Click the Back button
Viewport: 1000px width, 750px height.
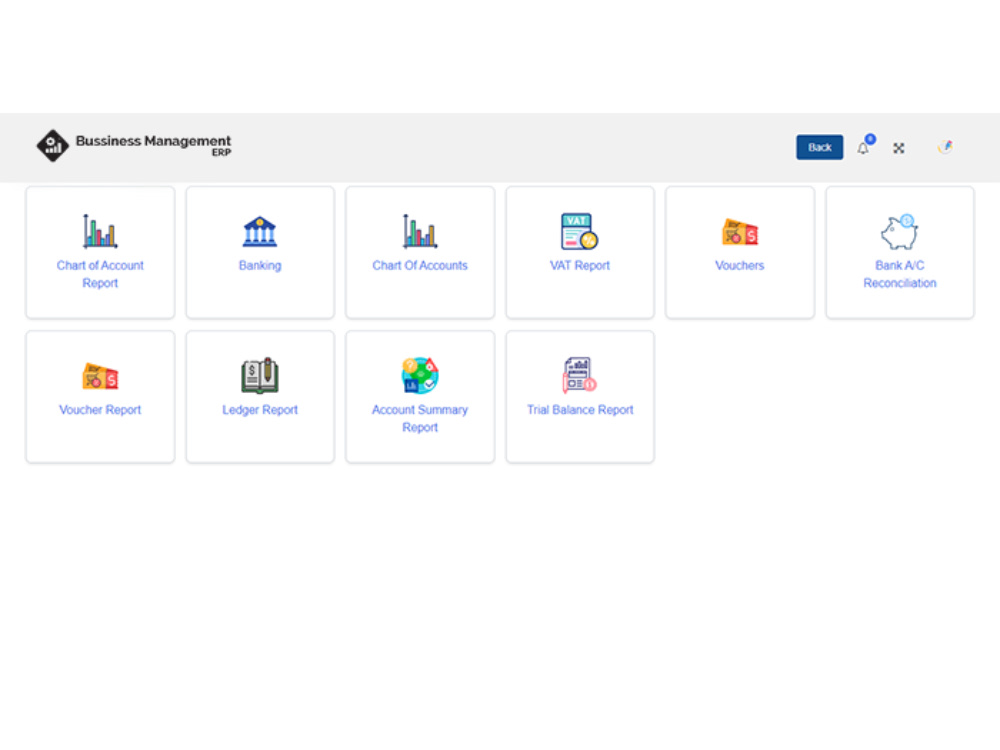coord(820,147)
